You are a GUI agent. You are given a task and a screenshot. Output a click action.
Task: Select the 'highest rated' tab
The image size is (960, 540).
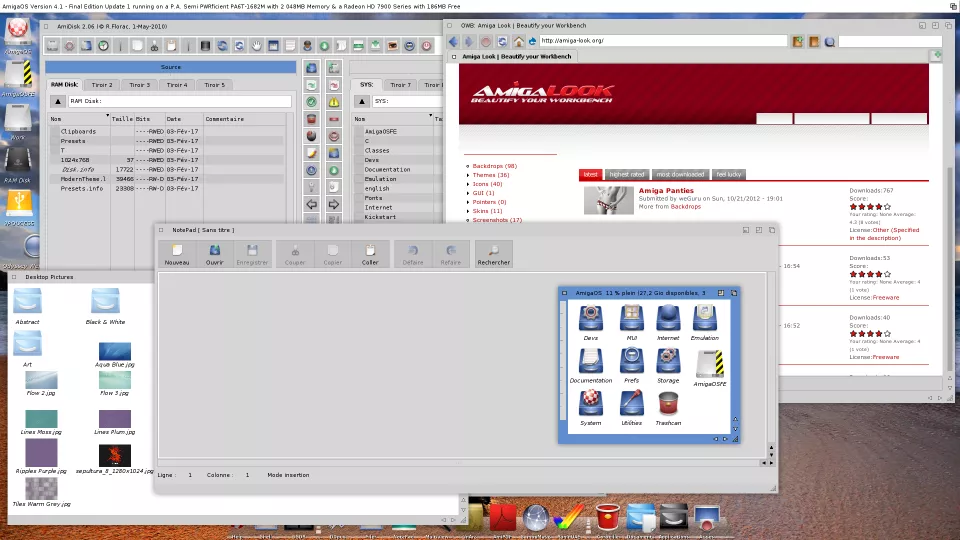tap(627, 174)
